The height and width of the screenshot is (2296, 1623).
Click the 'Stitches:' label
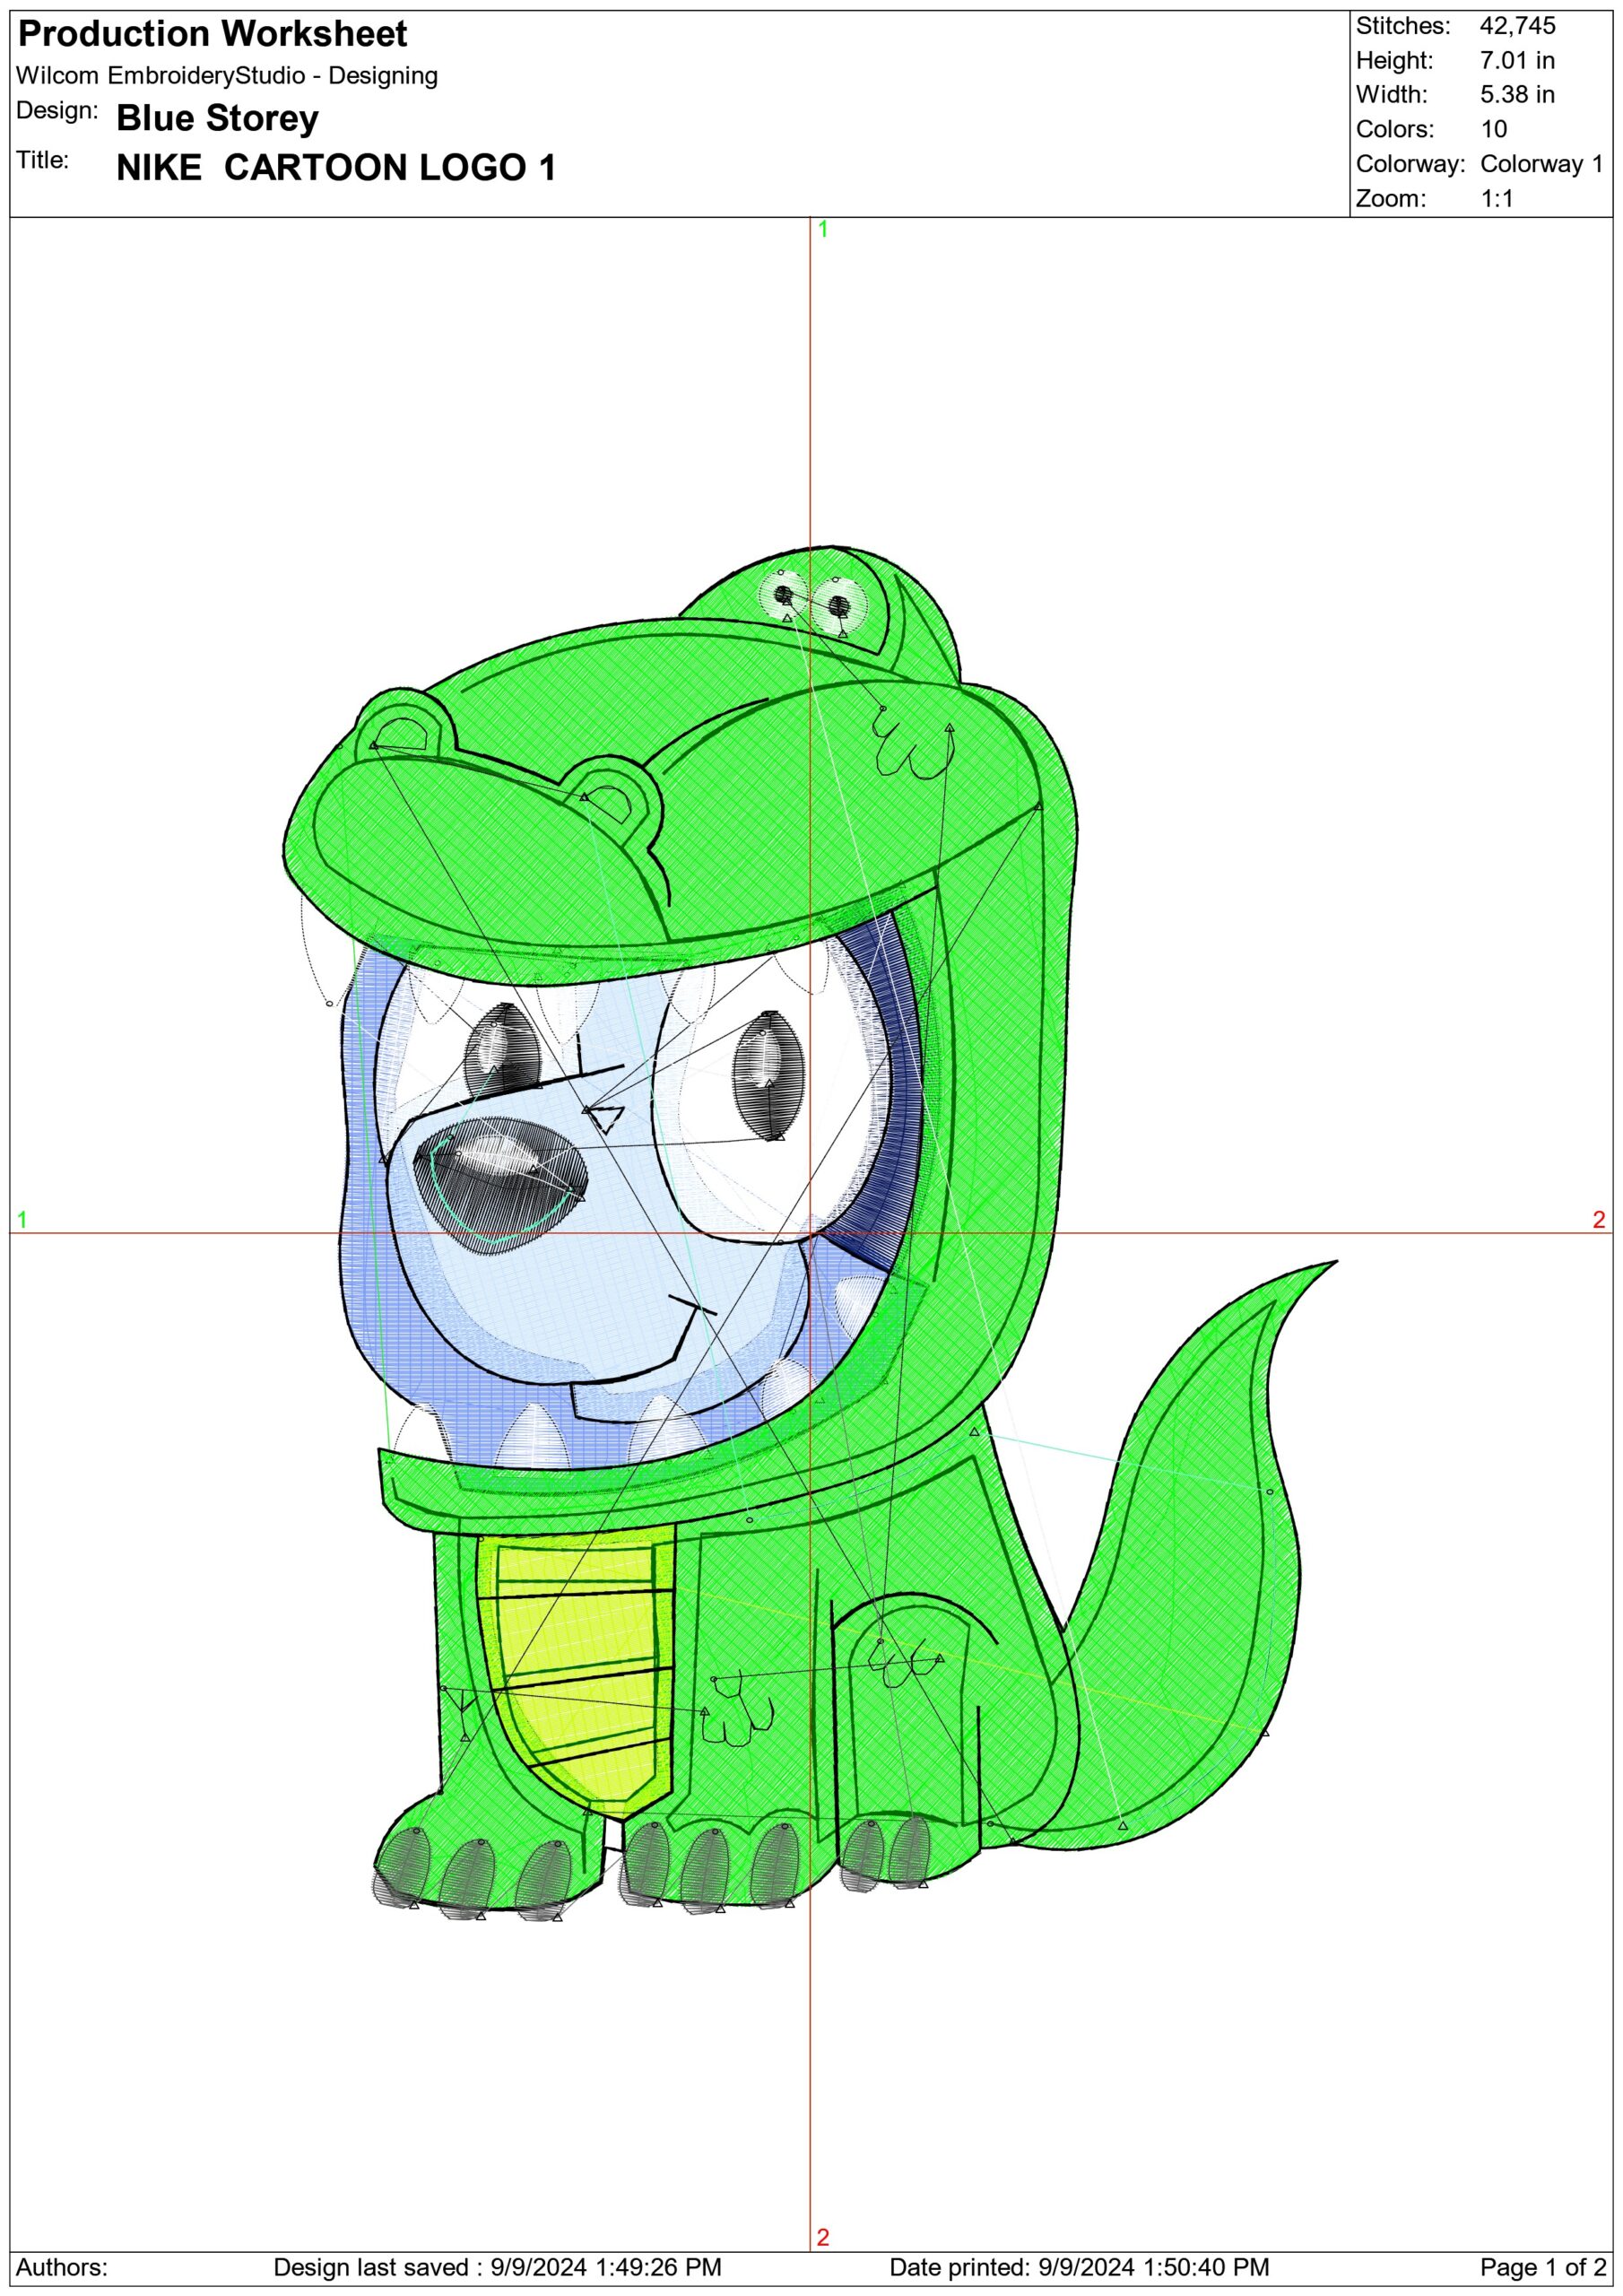[x=1403, y=26]
